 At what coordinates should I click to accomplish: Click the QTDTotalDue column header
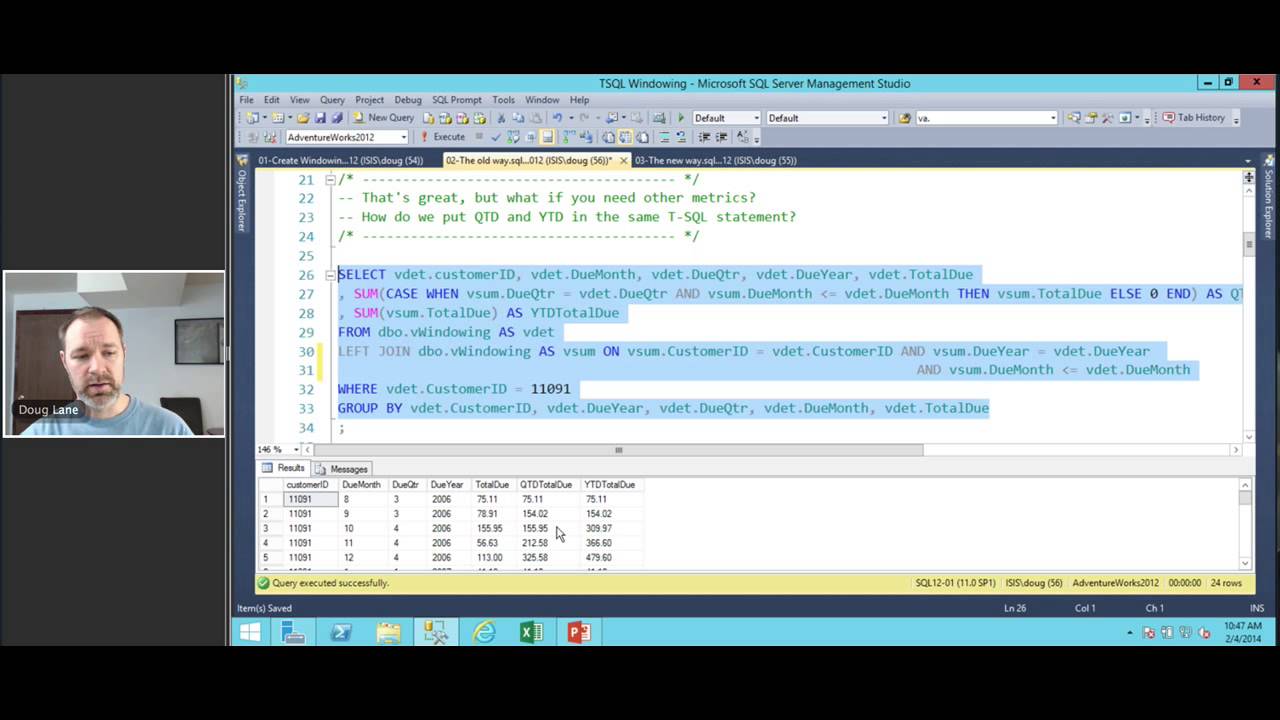click(546, 485)
